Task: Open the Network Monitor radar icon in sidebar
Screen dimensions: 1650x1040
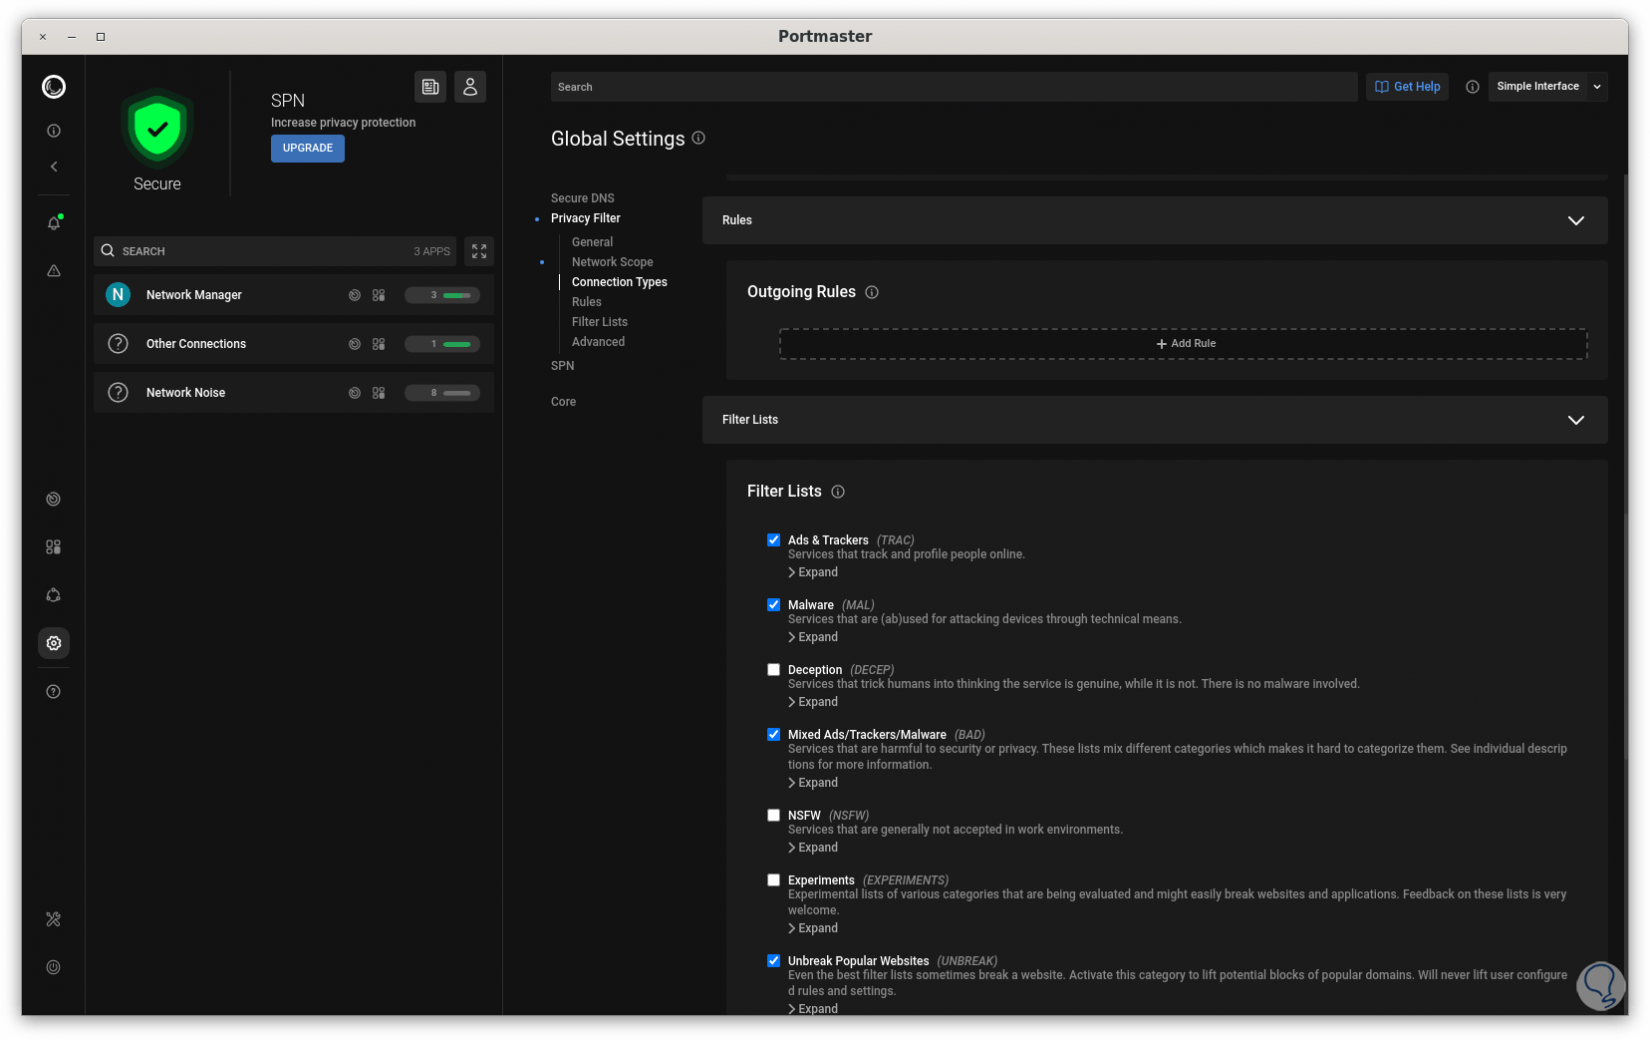Action: tap(54, 499)
